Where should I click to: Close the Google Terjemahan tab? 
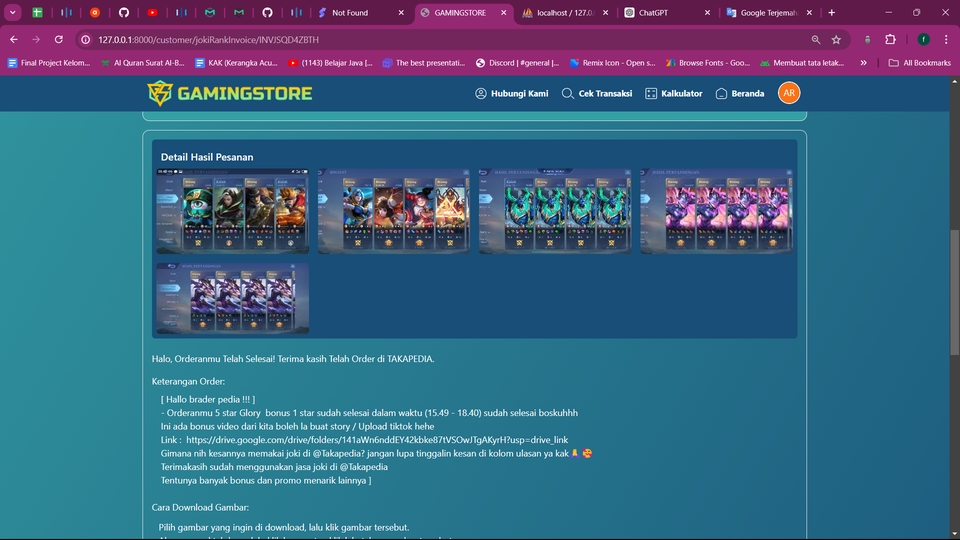pyautogui.click(x=809, y=12)
